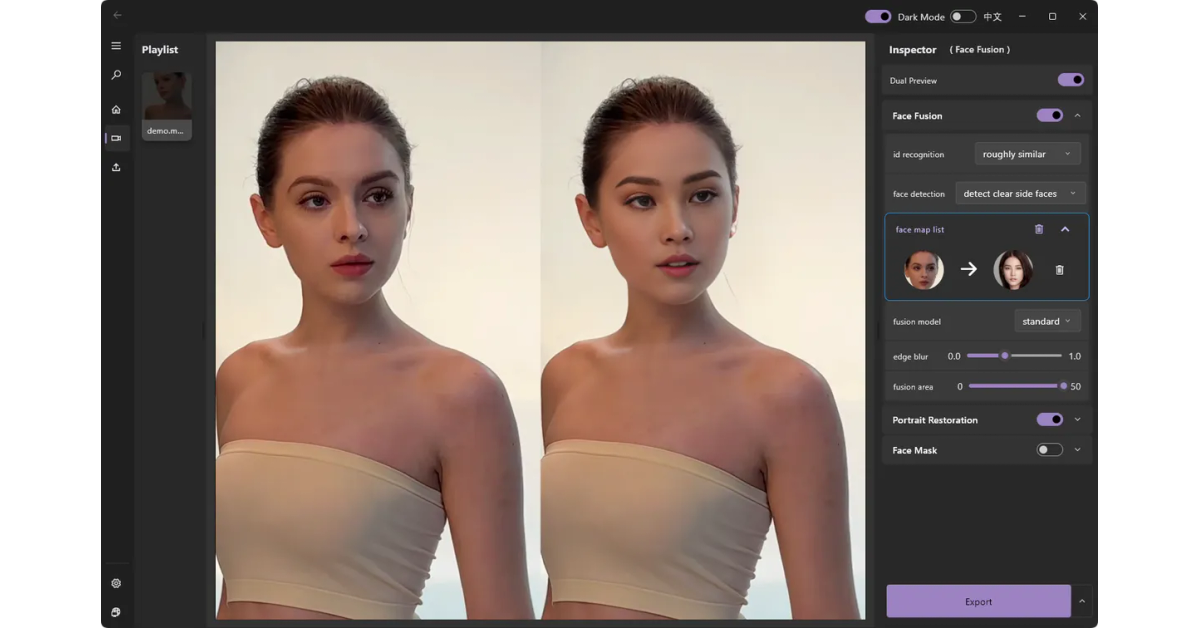Click the cube icon below settings gear
1200x628 pixels.
click(116, 612)
